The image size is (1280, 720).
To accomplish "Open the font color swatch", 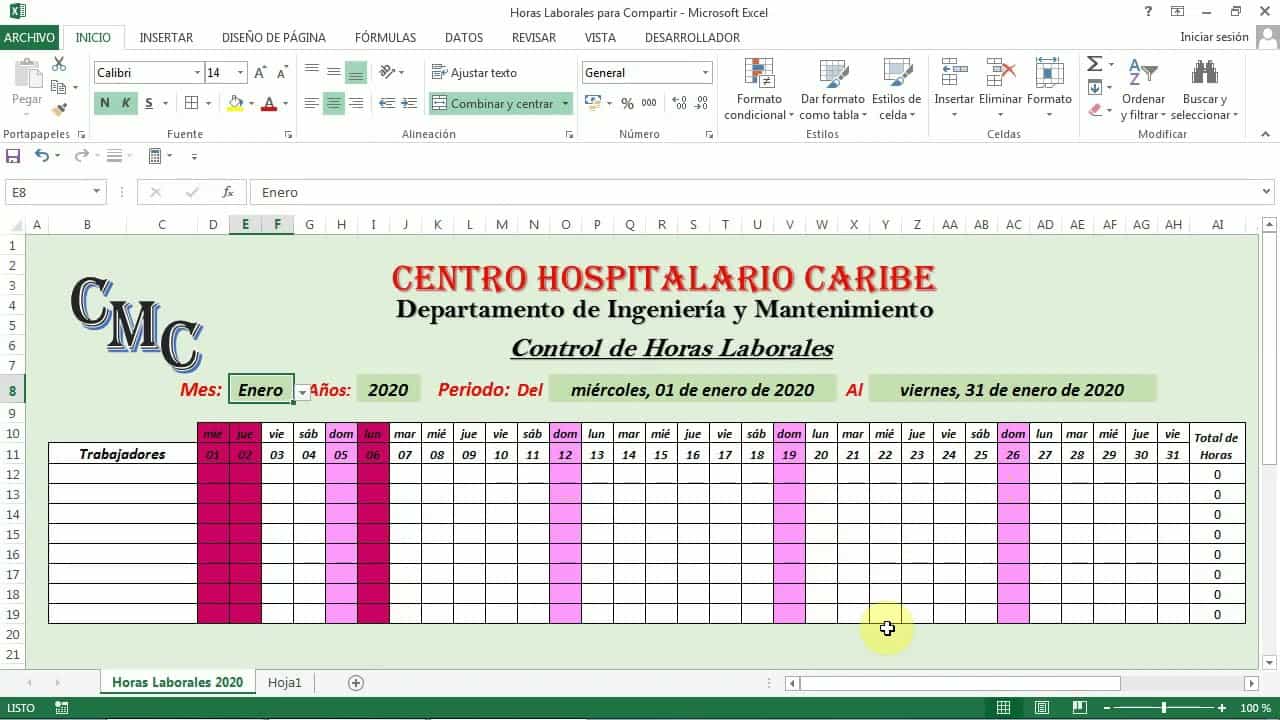I will point(270,104).
